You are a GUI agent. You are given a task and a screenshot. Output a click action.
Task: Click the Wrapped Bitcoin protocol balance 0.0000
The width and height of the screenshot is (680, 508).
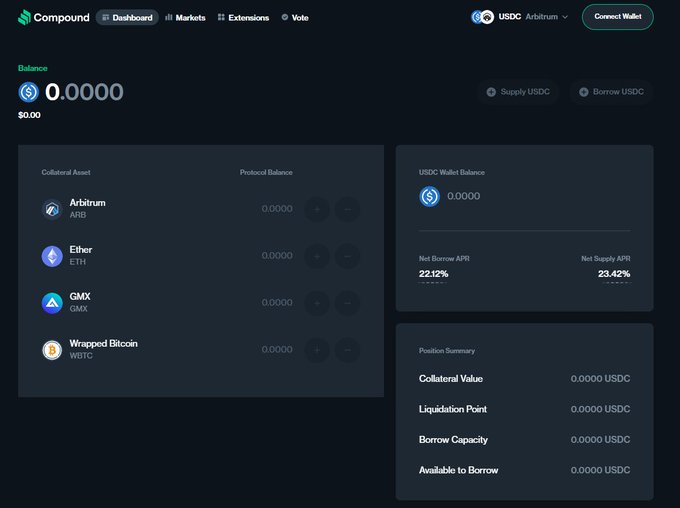277,349
